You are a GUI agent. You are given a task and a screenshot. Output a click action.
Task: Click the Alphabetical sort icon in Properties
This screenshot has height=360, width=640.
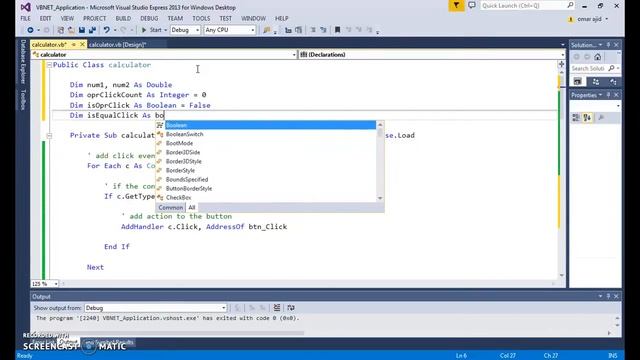click(x=587, y=118)
